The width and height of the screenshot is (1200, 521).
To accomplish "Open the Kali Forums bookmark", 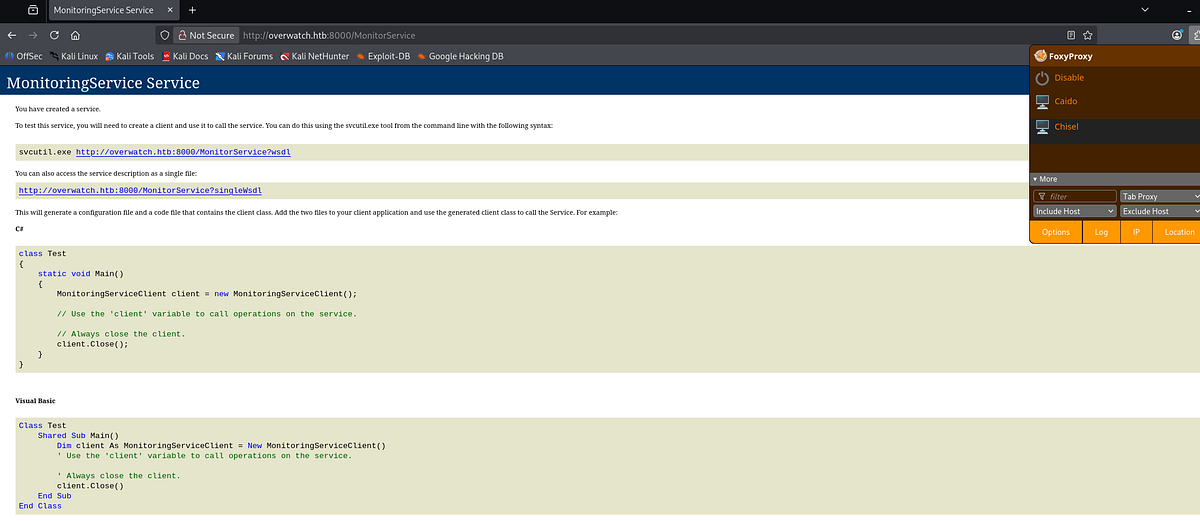I will [244, 56].
